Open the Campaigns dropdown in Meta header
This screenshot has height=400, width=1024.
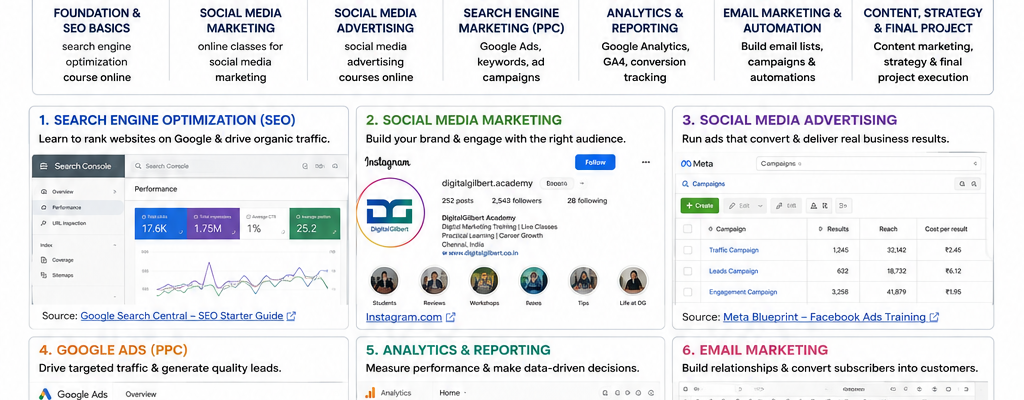tap(869, 163)
